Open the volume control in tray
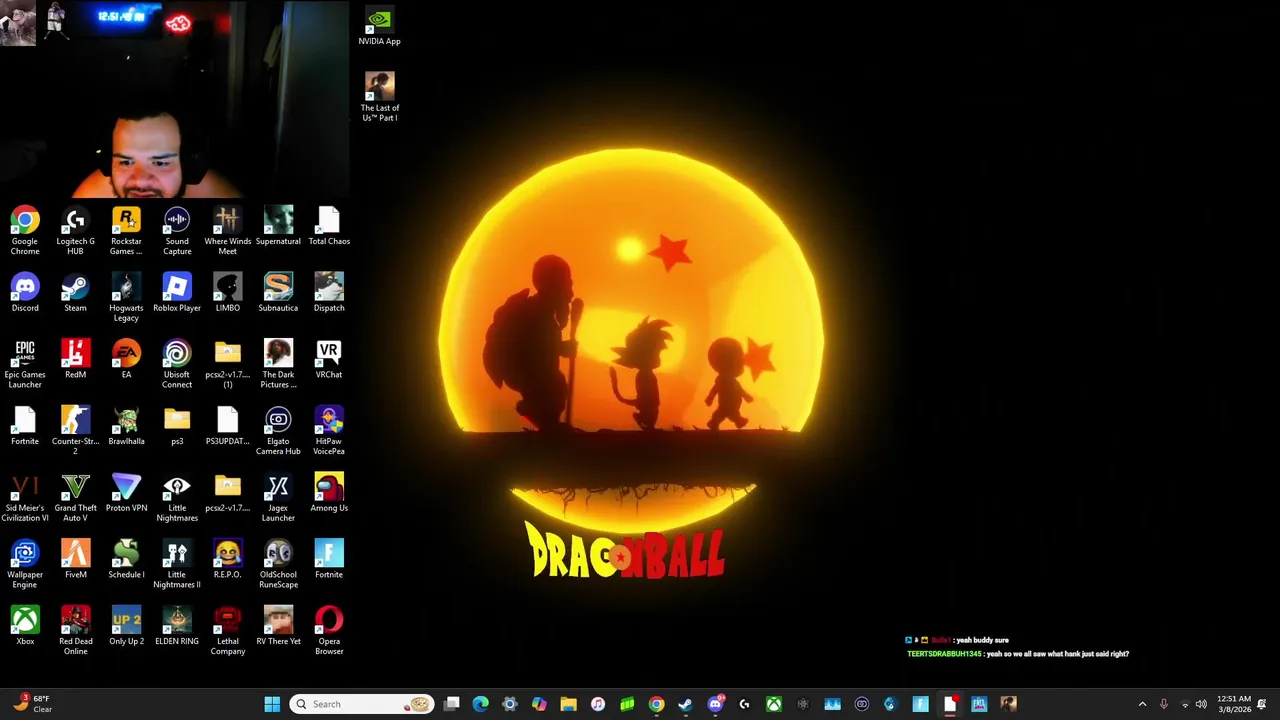Viewport: 1280px width, 720px height. click(1201, 704)
